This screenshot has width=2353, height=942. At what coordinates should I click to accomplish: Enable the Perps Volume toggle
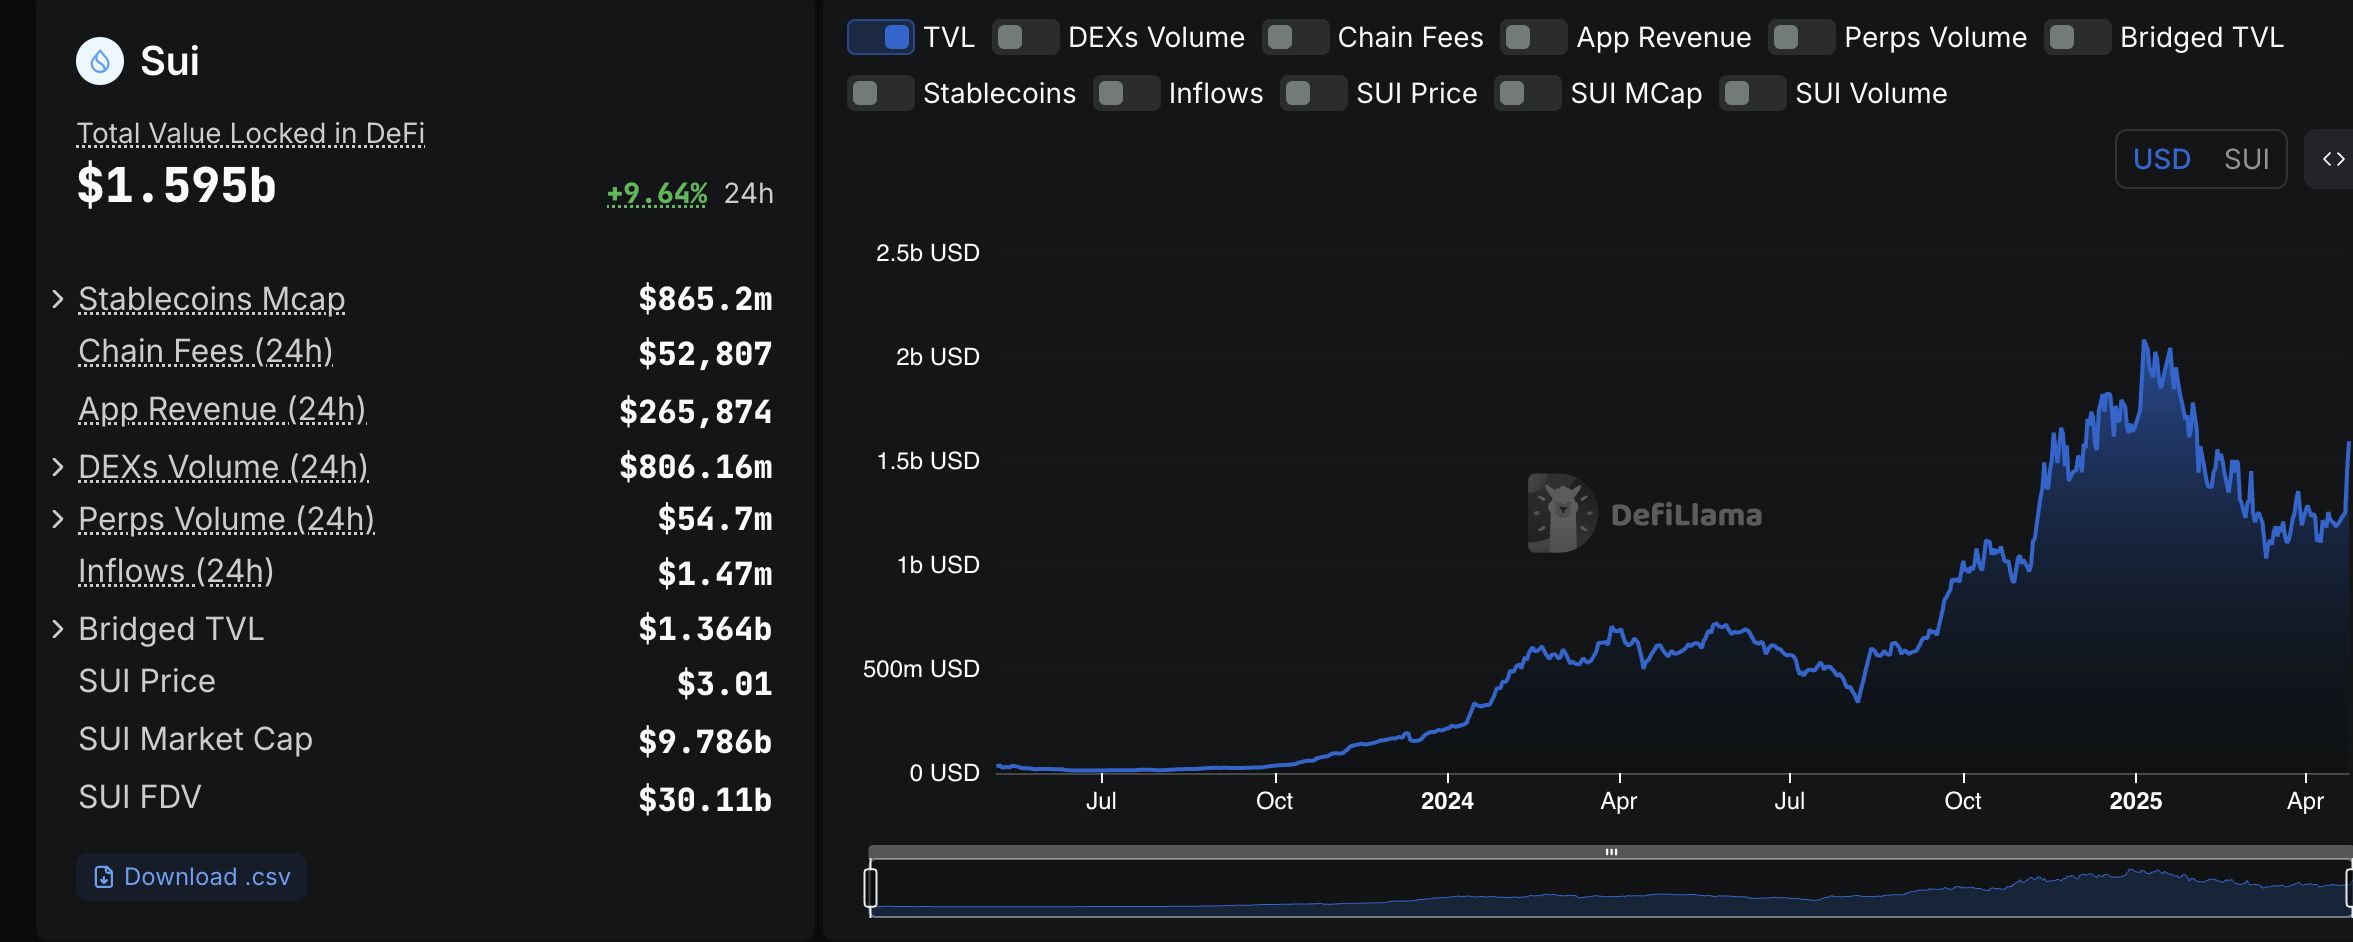[1801, 38]
